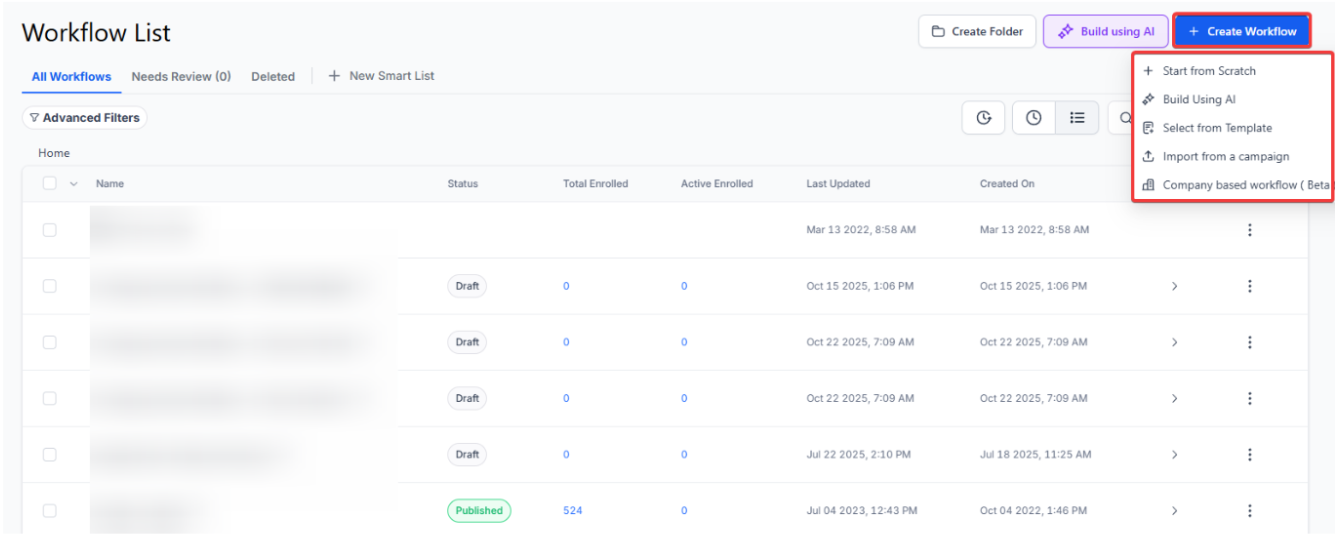Click the 524 total enrolled link
The width and height of the screenshot is (1341, 540).
[572, 511]
